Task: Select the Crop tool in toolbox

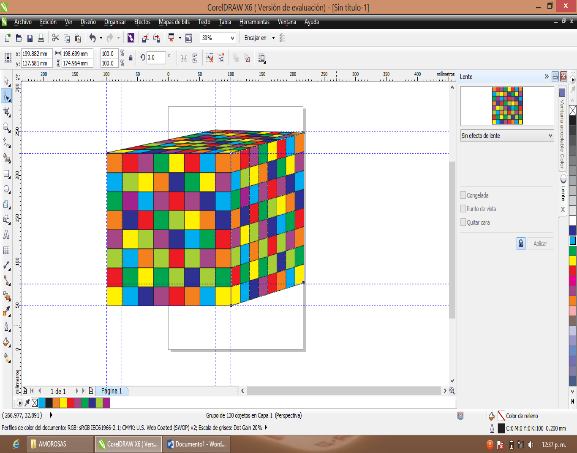Action: [7, 112]
